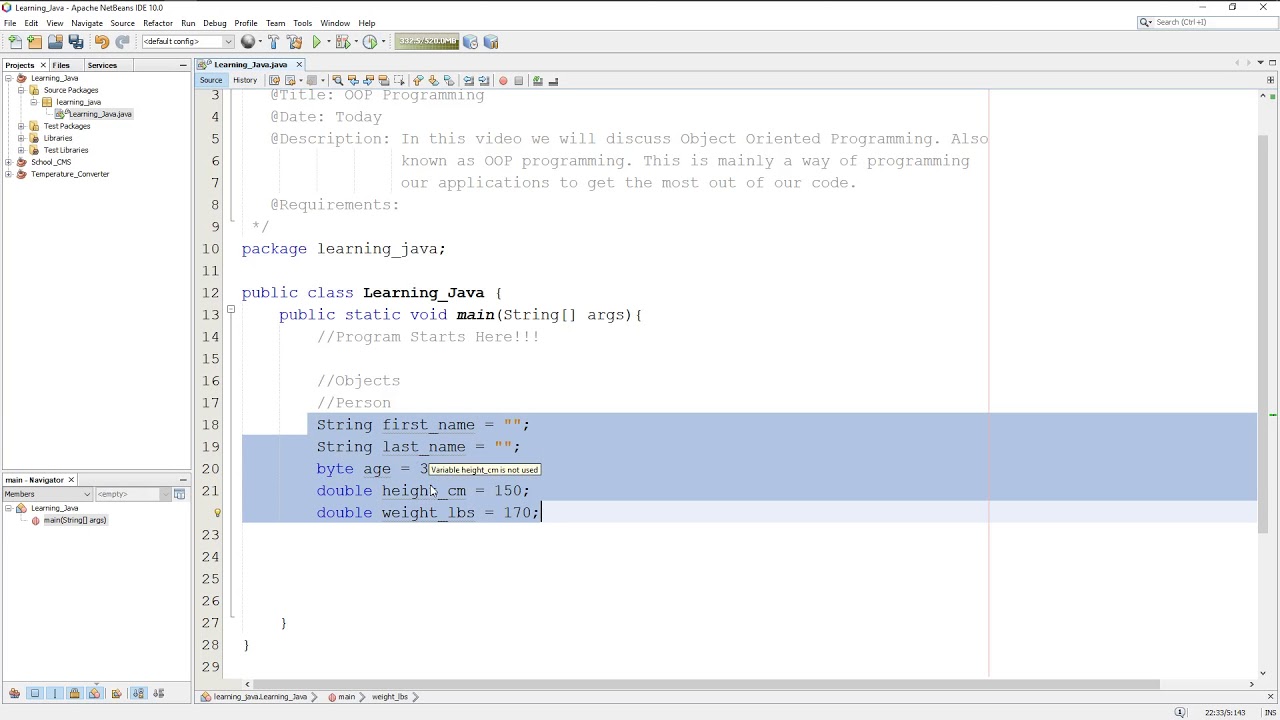Screen dimensions: 1280x720
Task: Click the Find Previous Occurrence icon
Action: pyautogui.click(x=353, y=80)
